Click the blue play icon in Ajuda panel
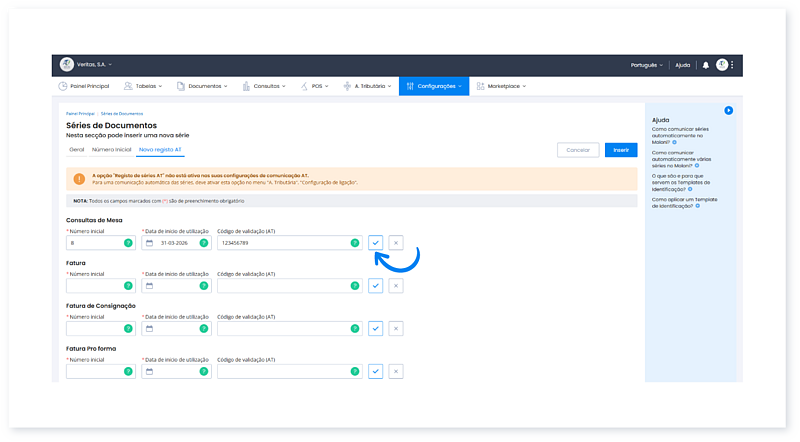Screen dimensions: 800x442 pos(729,110)
